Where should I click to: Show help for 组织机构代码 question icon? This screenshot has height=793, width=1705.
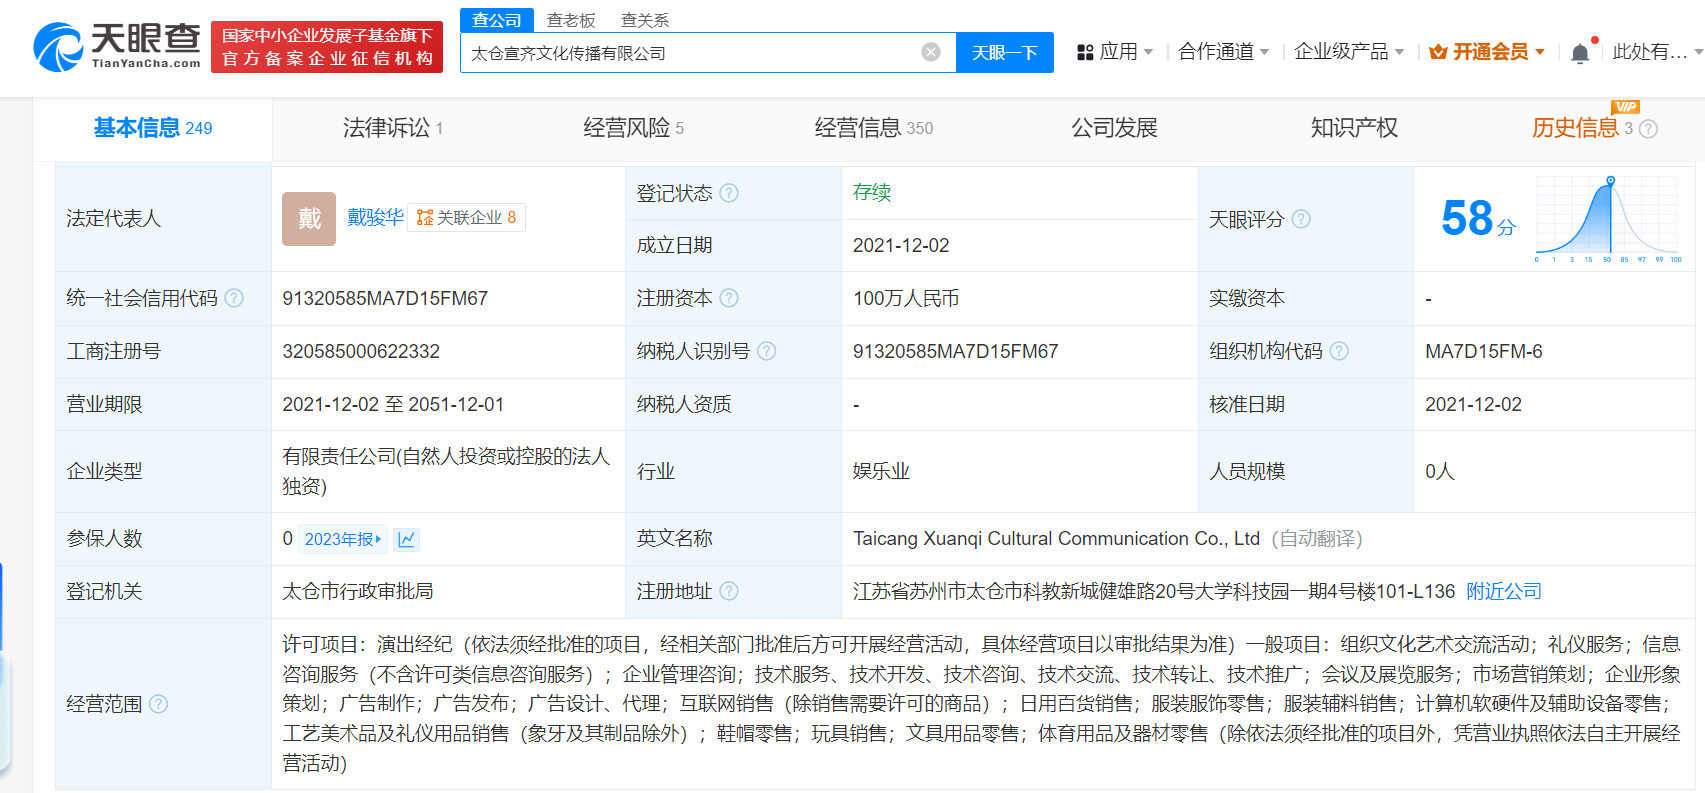pyautogui.click(x=1339, y=351)
